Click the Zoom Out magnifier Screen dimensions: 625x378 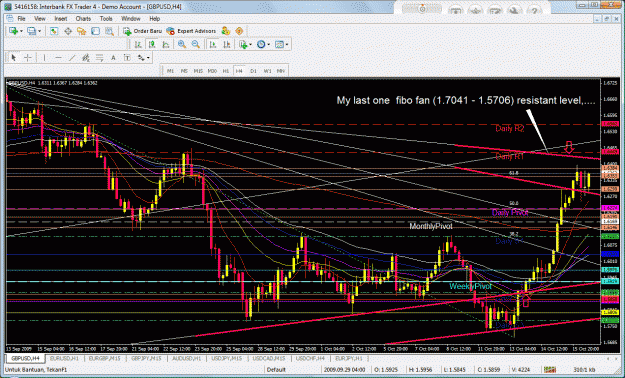pyautogui.click(x=195, y=44)
